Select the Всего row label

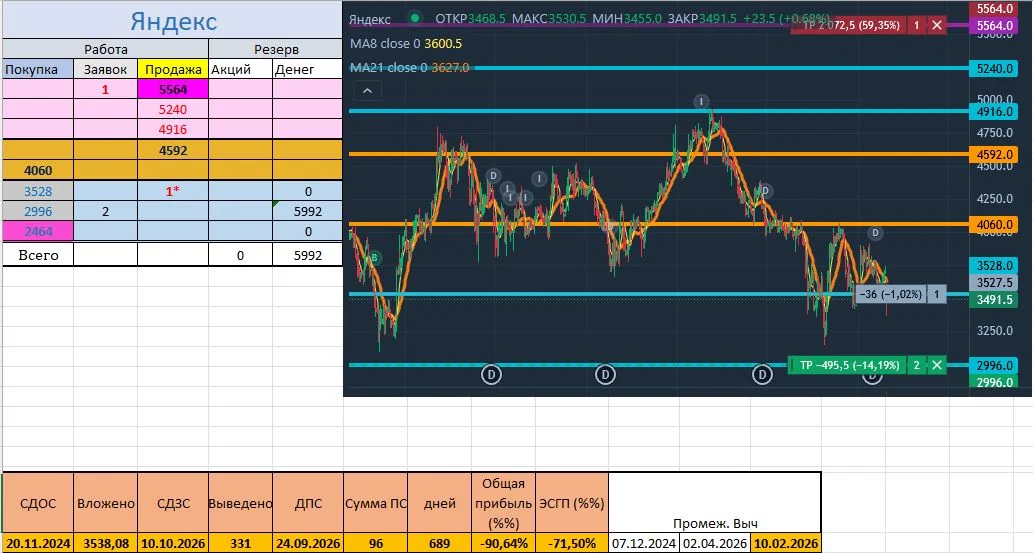pyautogui.click(x=38, y=255)
